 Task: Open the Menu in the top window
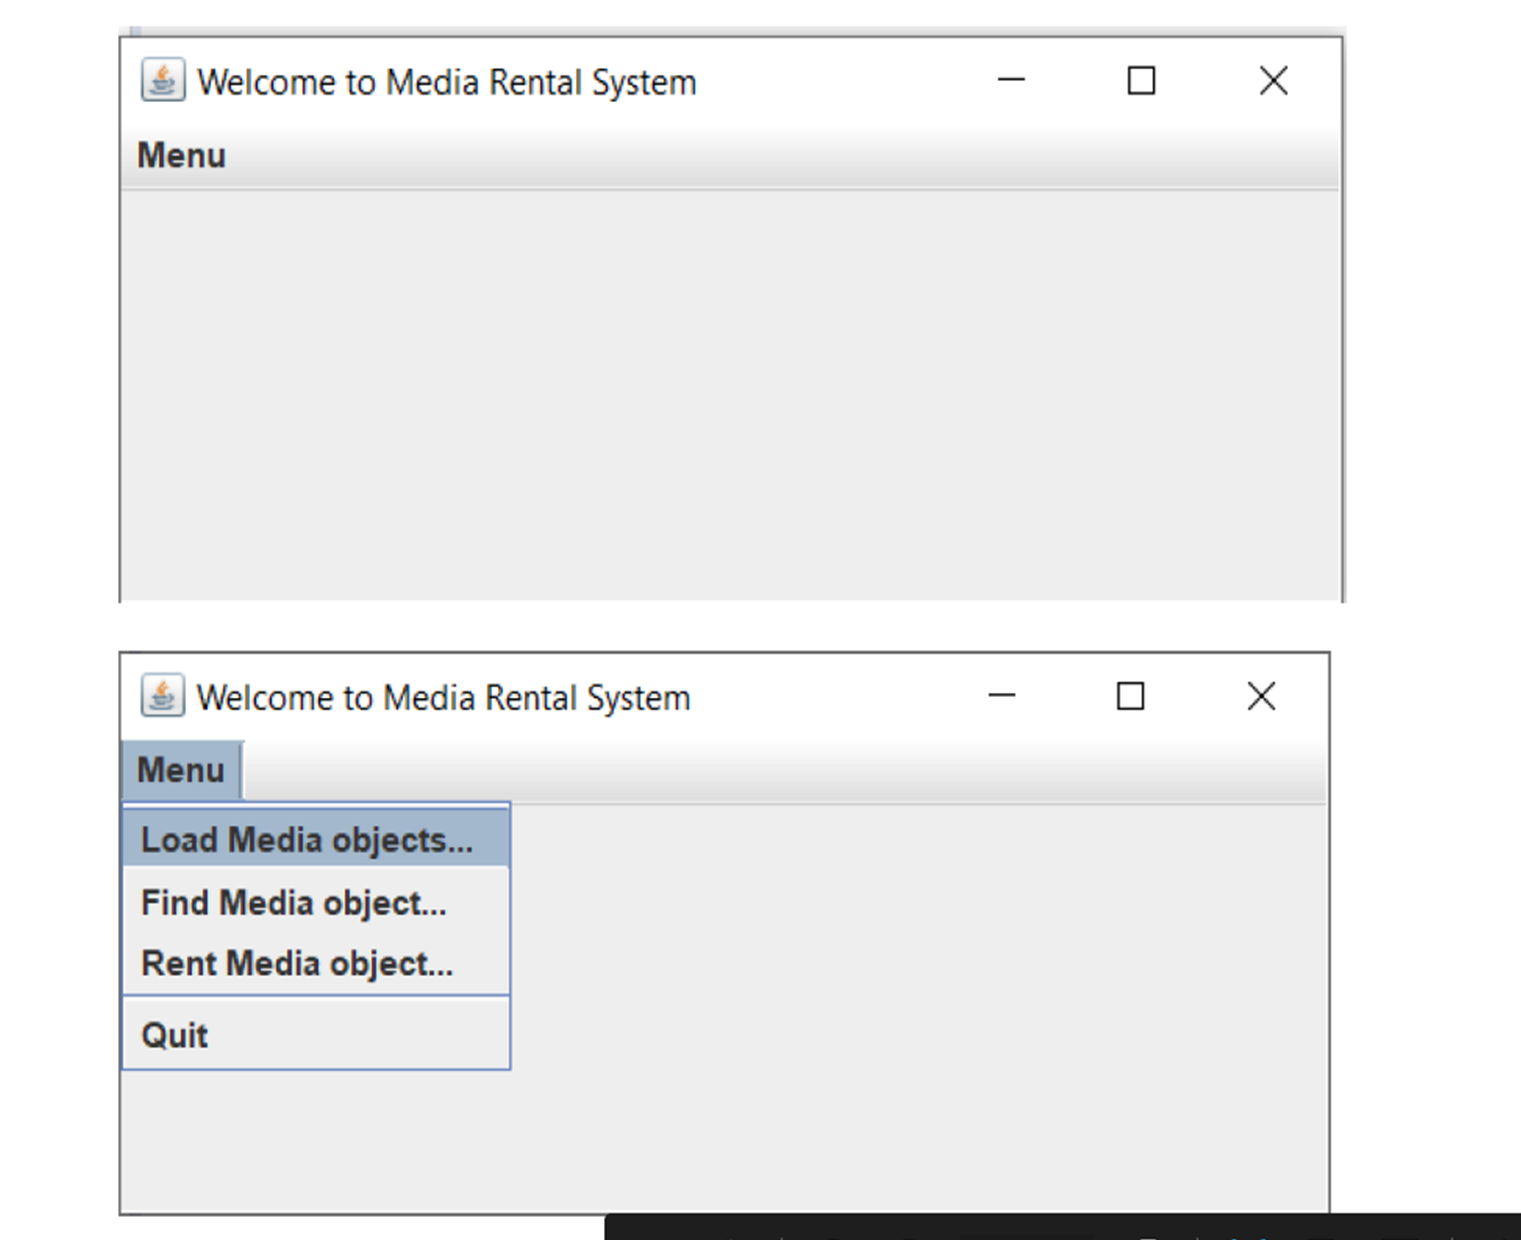tap(181, 155)
